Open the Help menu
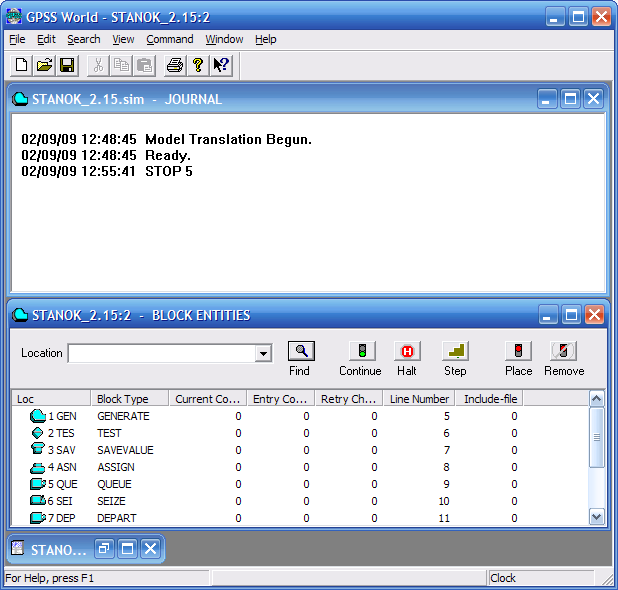 coord(265,39)
